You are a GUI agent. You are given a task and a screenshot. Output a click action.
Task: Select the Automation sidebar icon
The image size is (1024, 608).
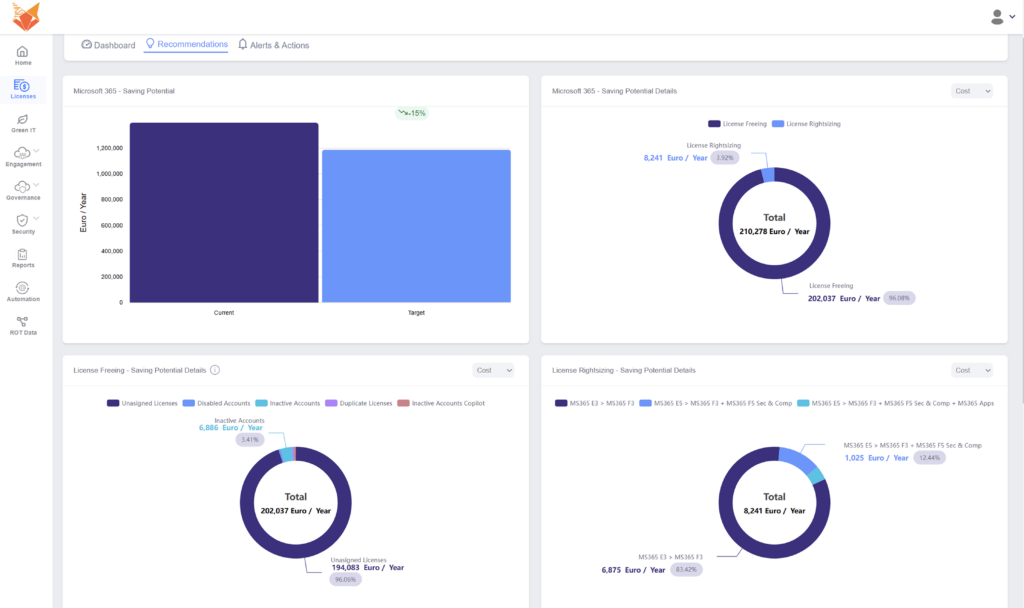coord(22,288)
